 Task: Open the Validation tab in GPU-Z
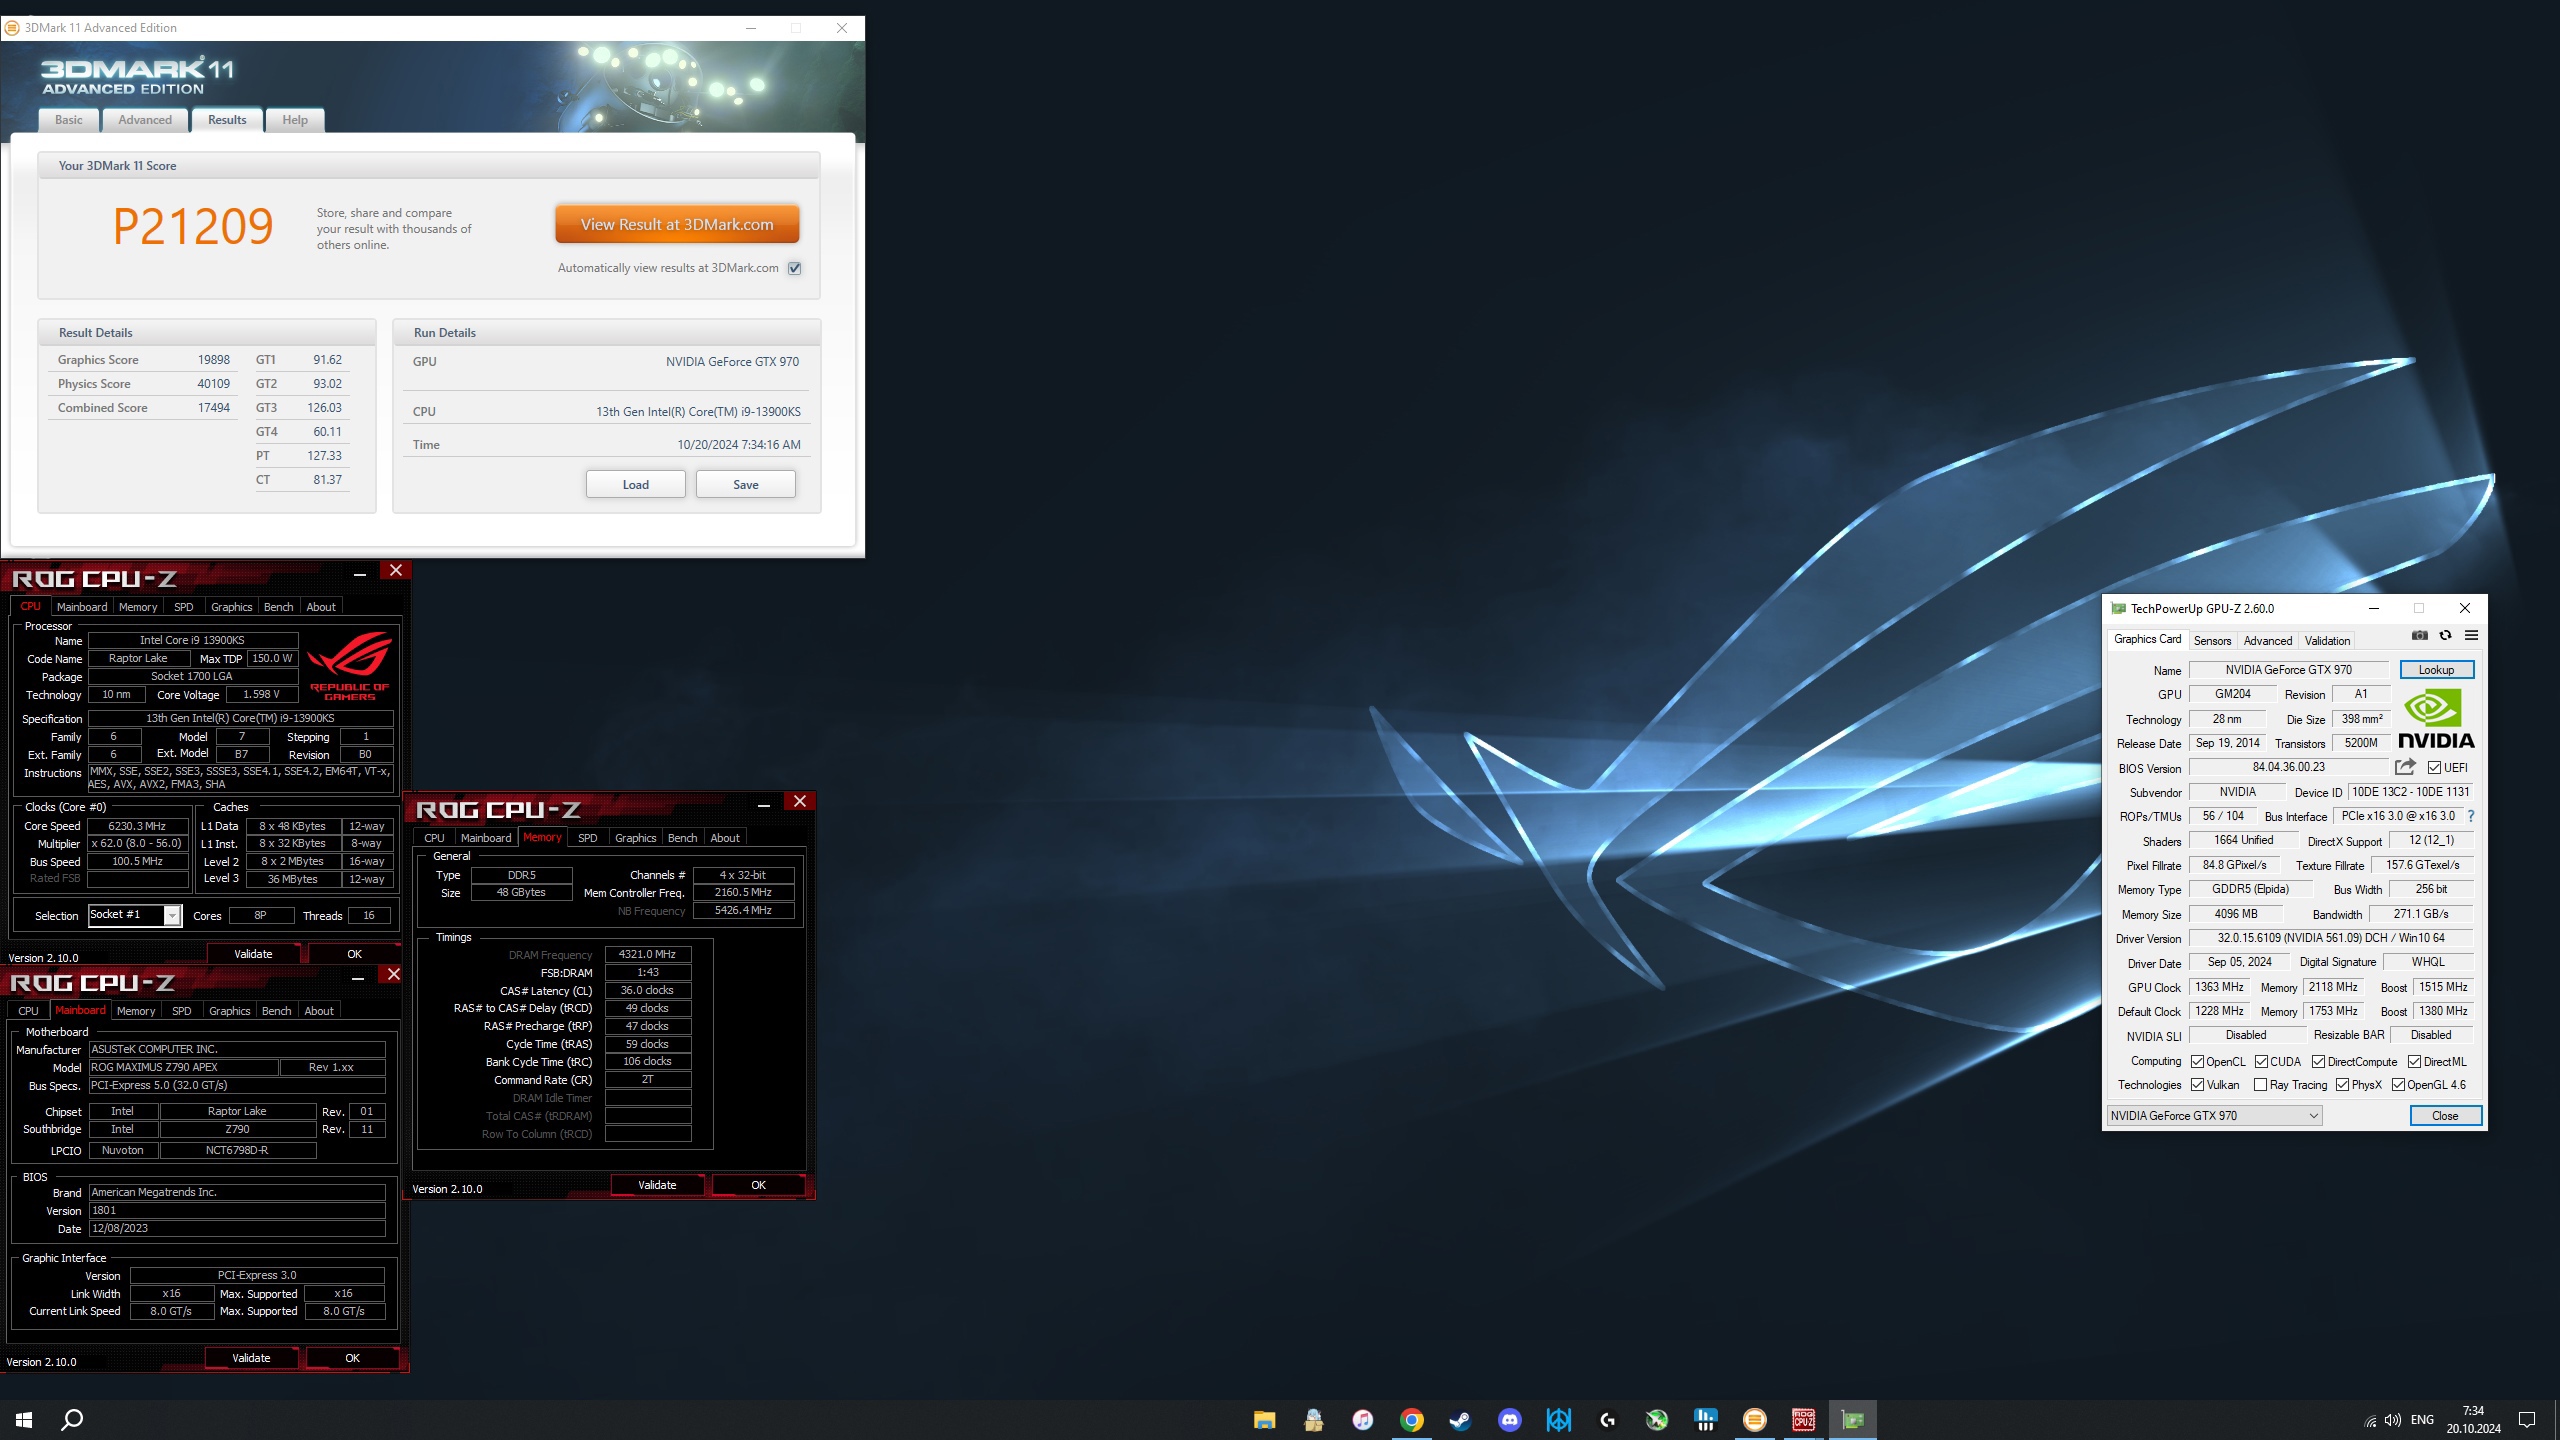[2327, 641]
